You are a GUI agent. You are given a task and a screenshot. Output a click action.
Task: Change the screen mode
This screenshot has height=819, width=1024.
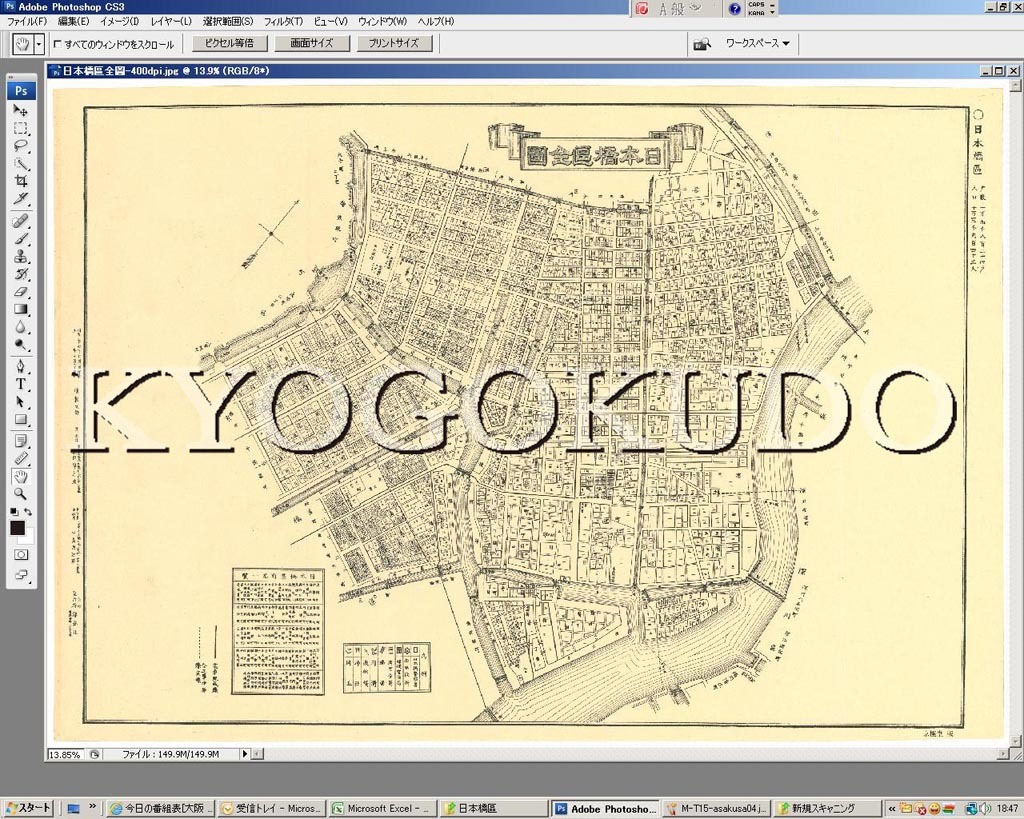21,575
